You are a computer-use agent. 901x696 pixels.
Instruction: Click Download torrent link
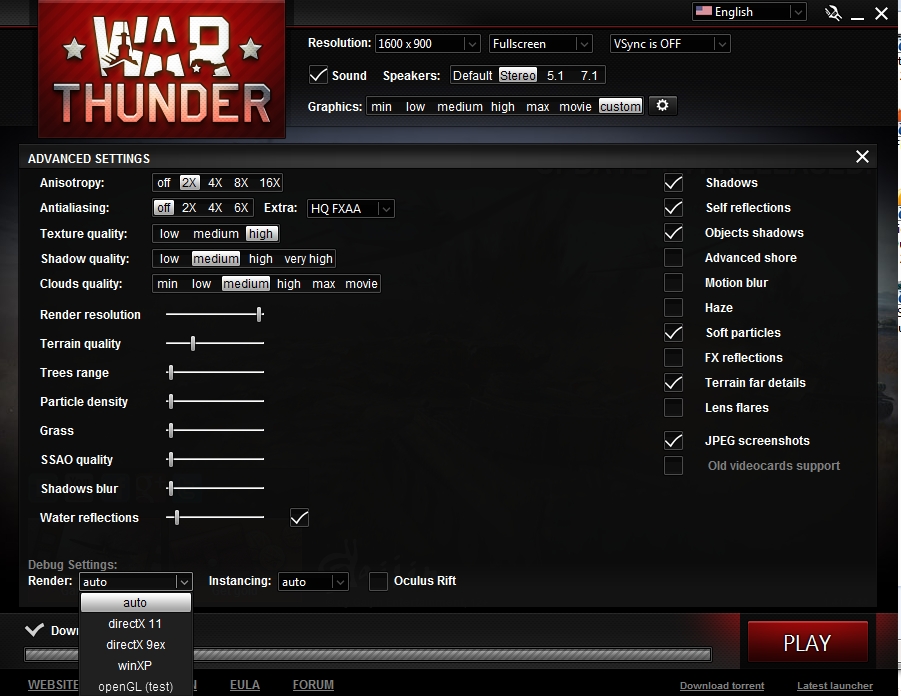pyautogui.click(x=722, y=686)
